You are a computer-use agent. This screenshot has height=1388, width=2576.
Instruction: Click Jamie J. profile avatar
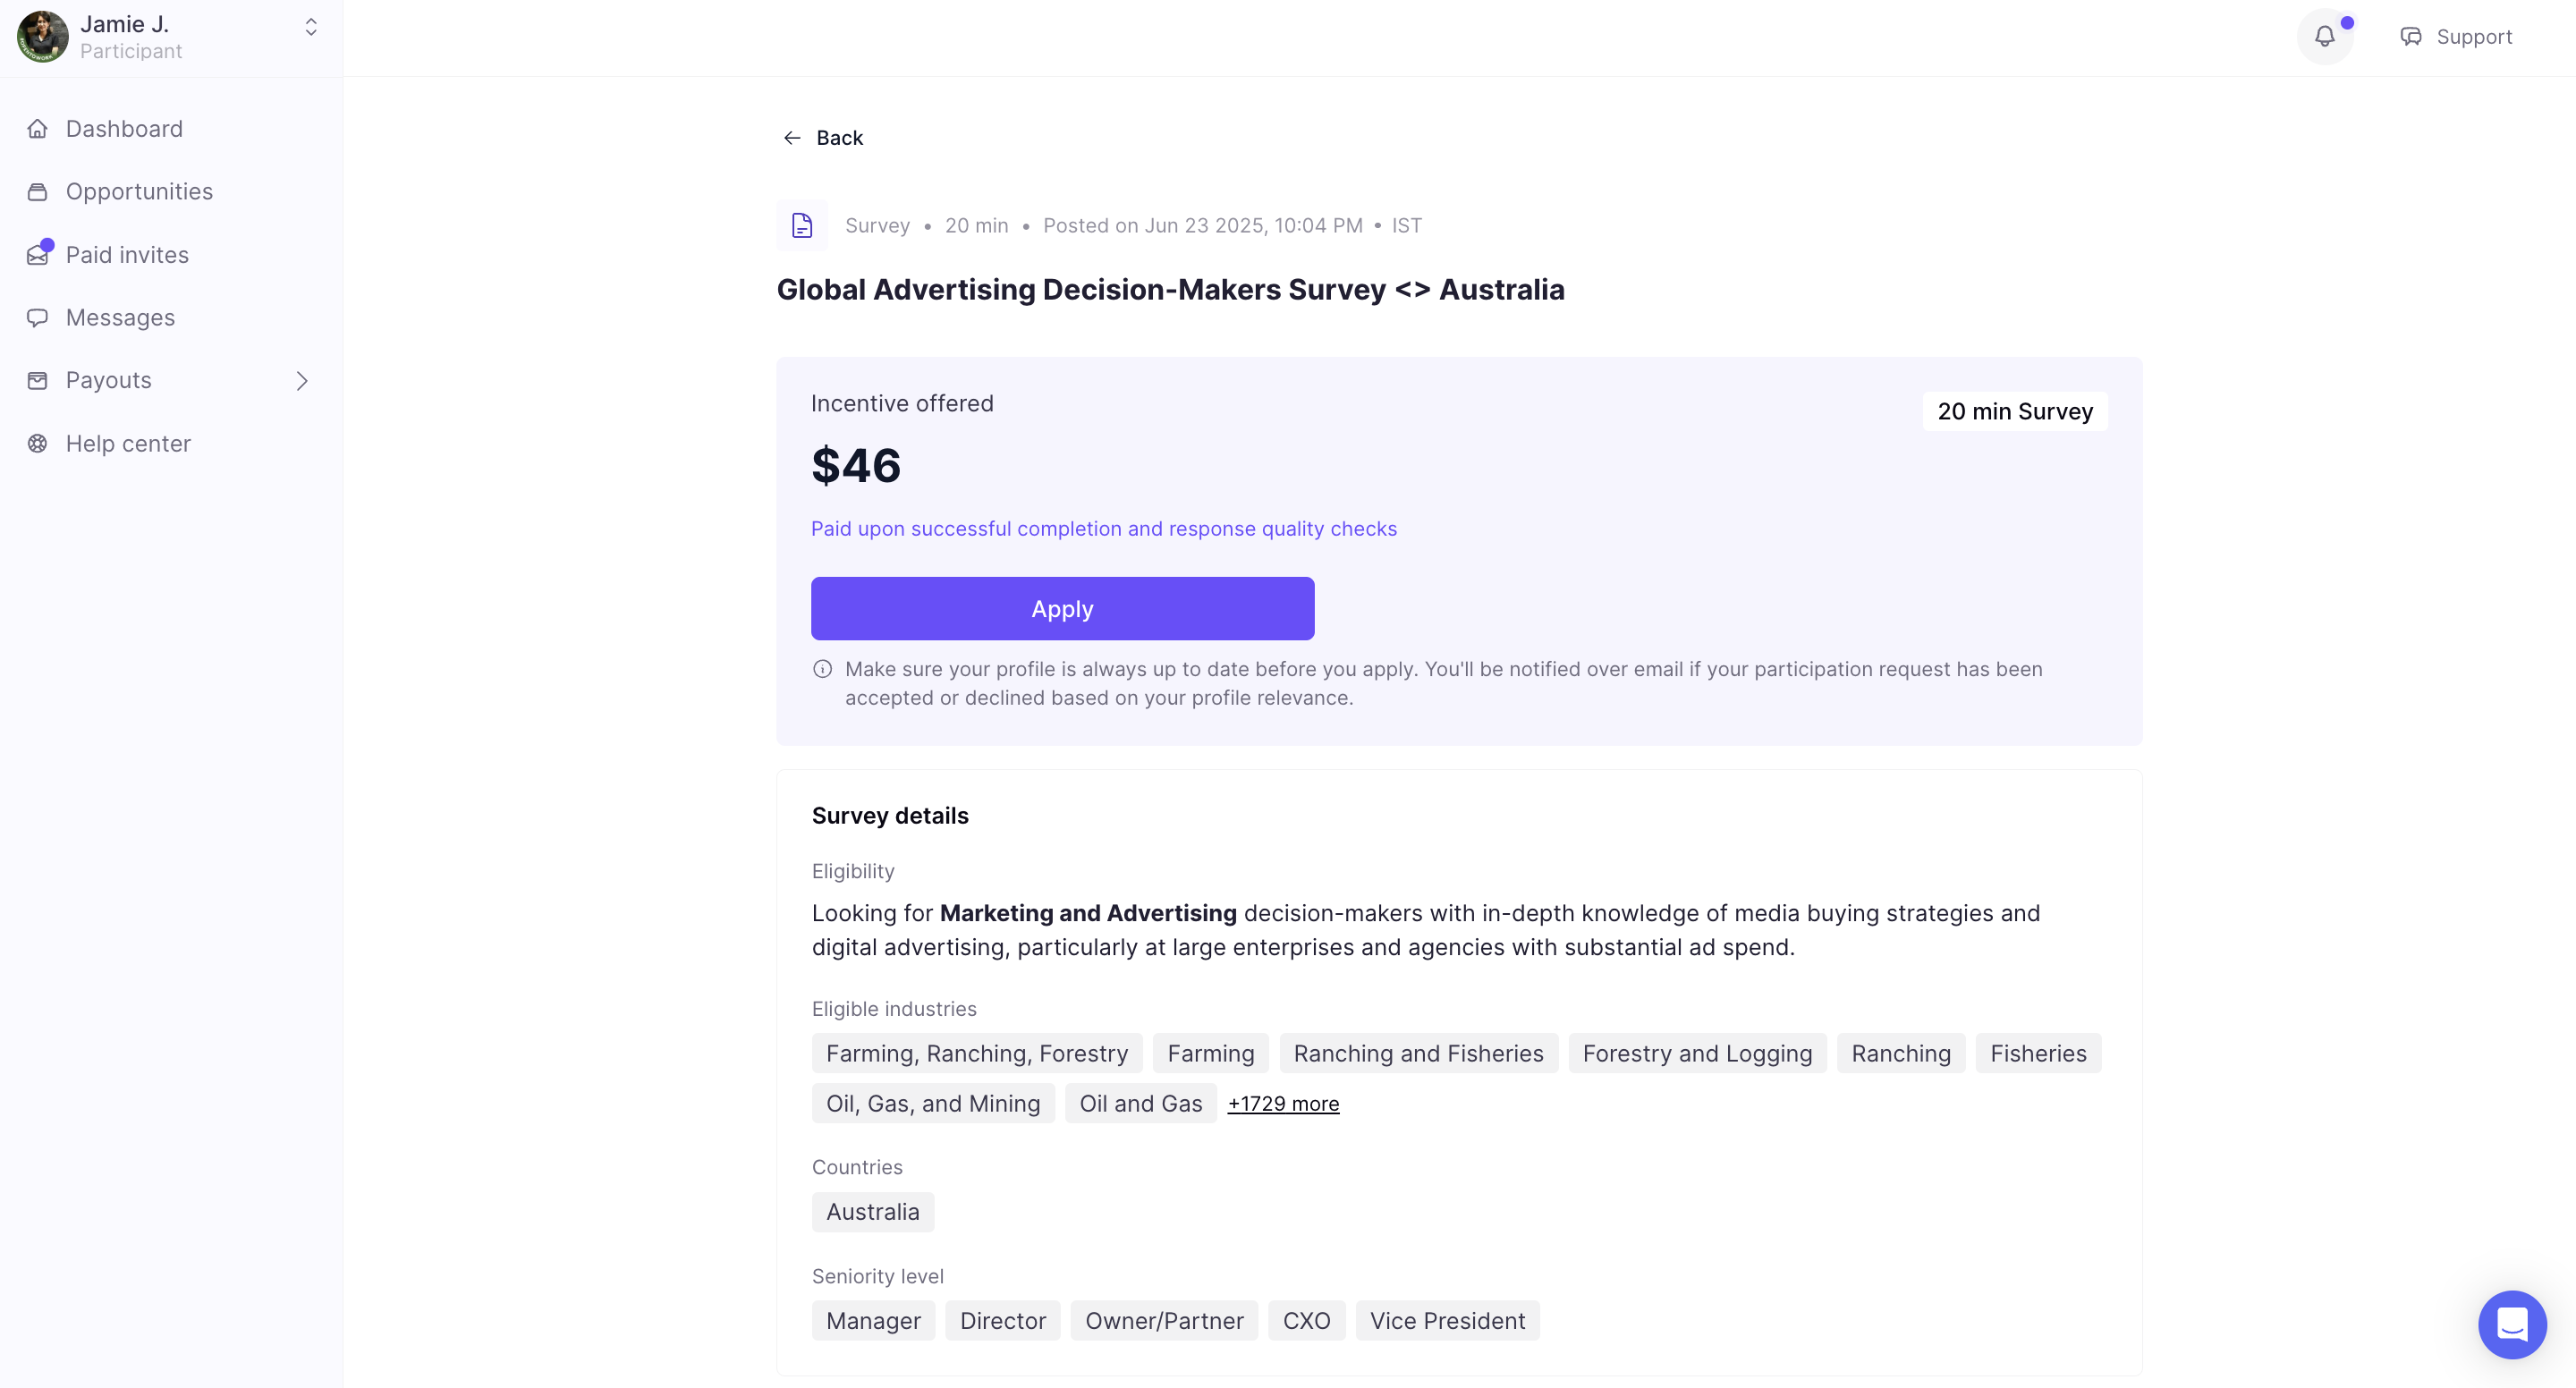[x=43, y=37]
